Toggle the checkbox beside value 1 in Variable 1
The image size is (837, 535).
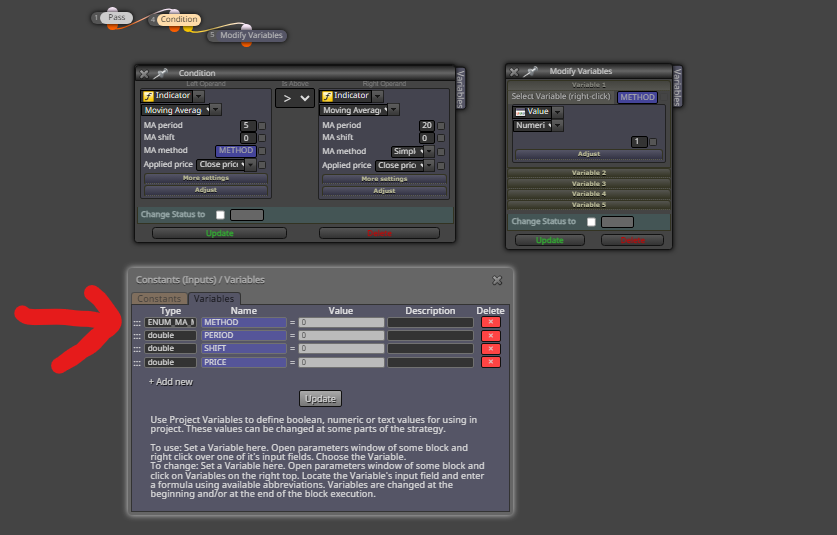(653, 142)
